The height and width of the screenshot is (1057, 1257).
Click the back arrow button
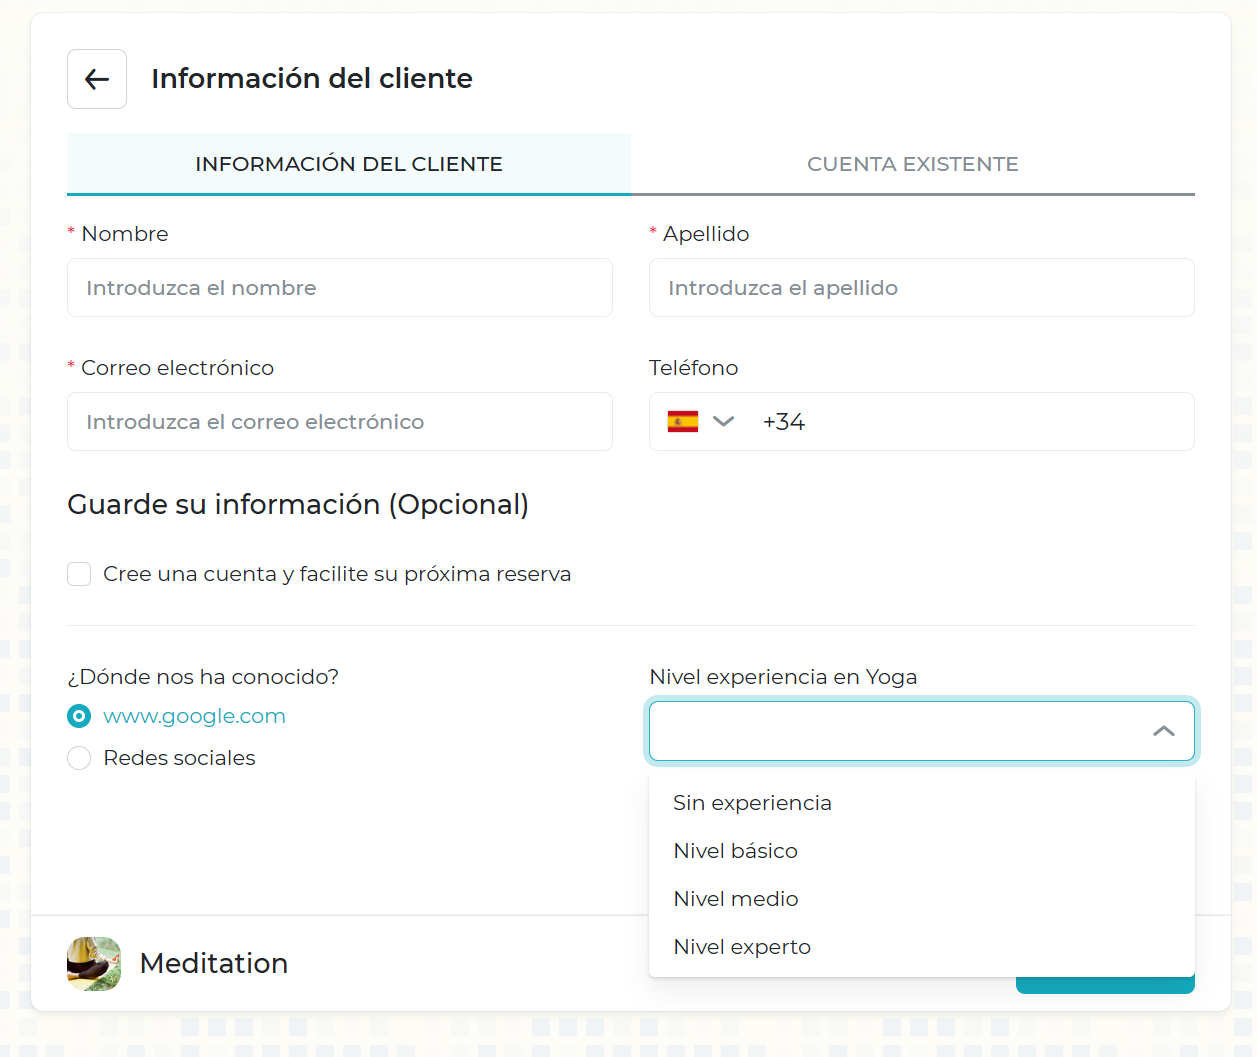coord(97,79)
